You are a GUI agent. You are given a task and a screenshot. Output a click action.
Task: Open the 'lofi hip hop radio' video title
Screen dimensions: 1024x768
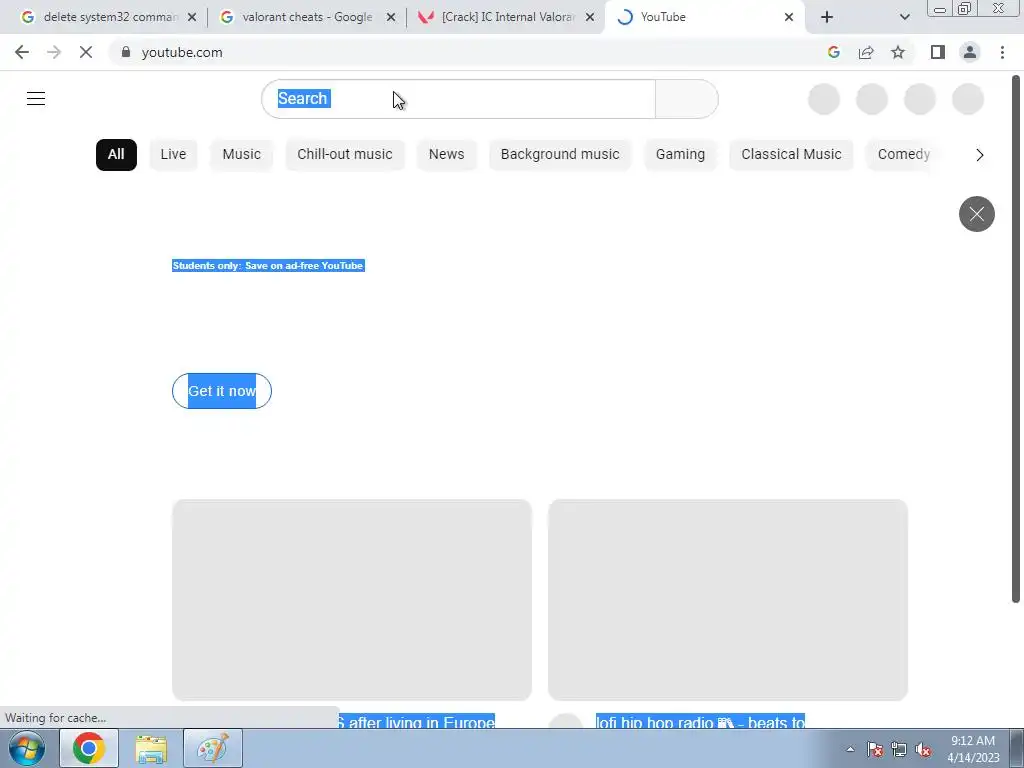pyautogui.click(x=700, y=722)
